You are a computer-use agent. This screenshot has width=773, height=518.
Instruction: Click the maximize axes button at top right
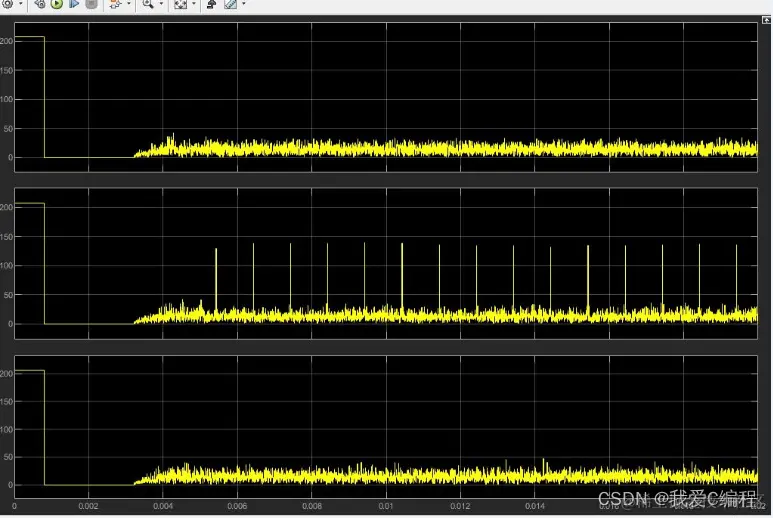(766, 20)
